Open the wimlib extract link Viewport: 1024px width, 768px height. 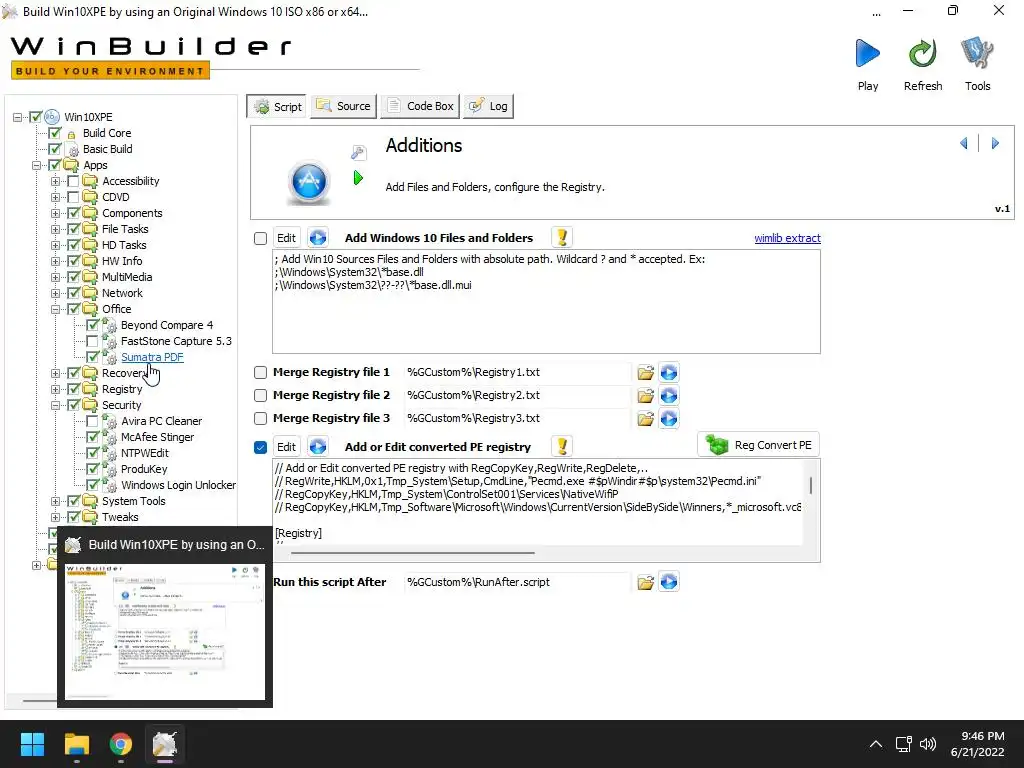787,238
